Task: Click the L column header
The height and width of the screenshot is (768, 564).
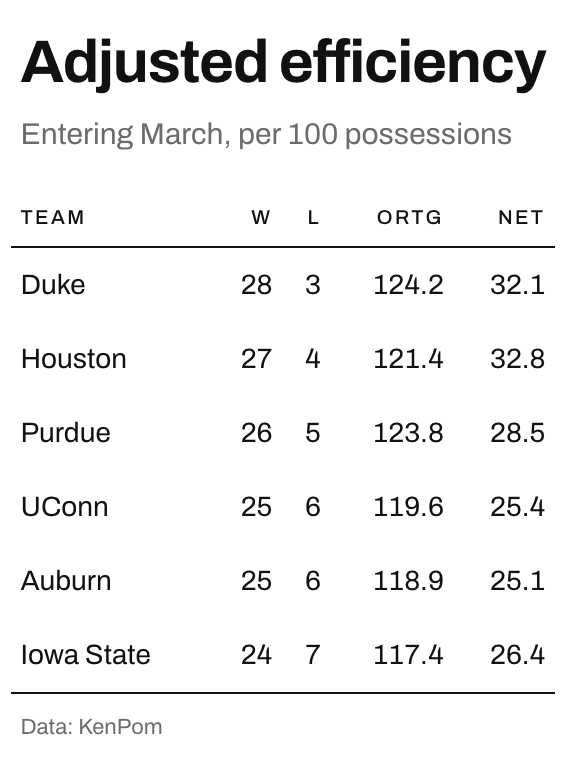Action: [x=313, y=217]
